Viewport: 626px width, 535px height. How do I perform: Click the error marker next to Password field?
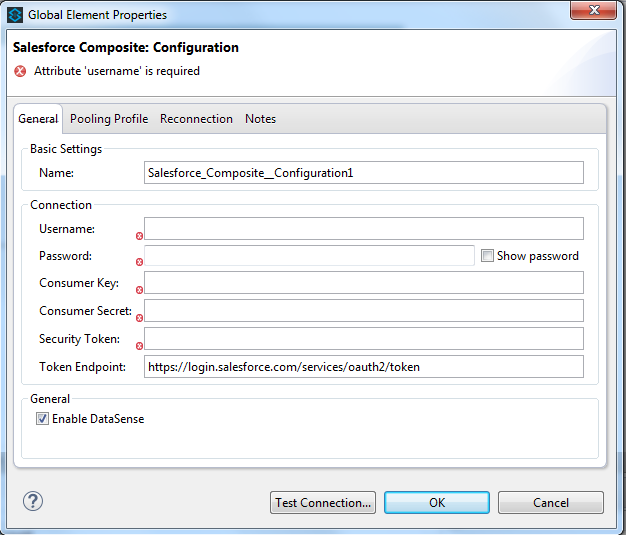tap(139, 262)
